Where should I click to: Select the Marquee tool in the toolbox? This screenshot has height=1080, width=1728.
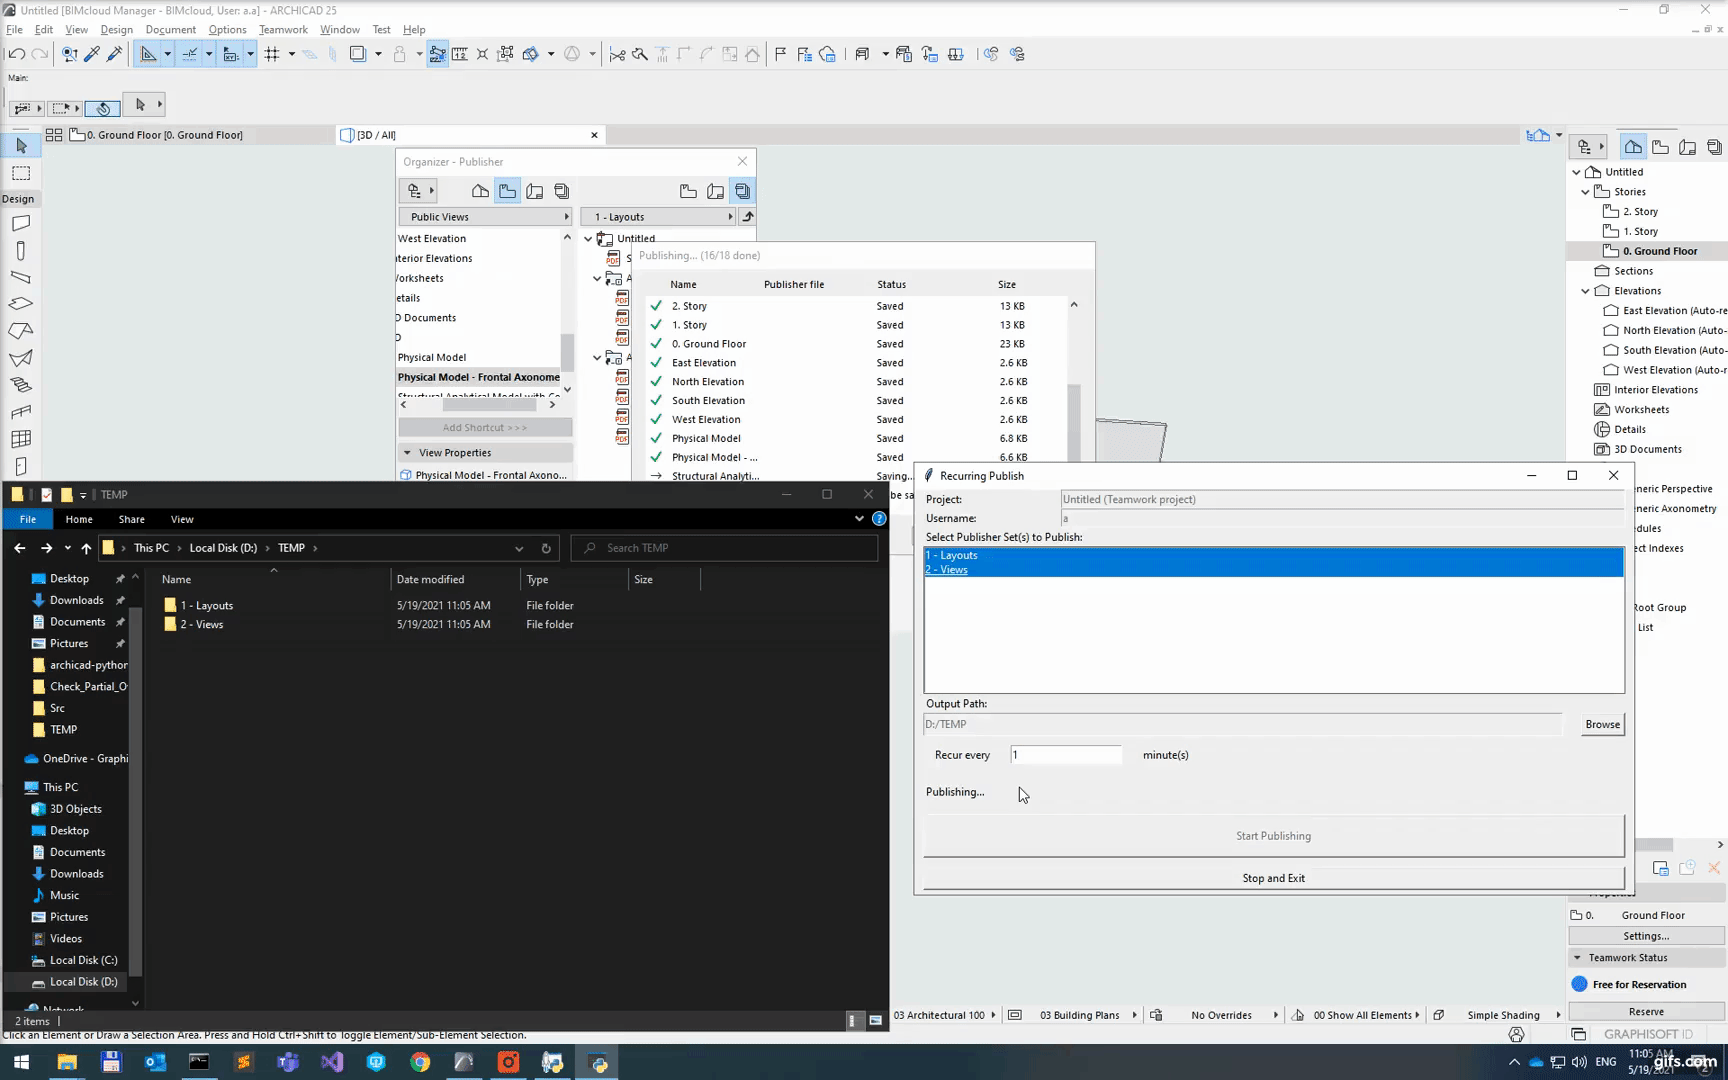pyautogui.click(x=21, y=173)
